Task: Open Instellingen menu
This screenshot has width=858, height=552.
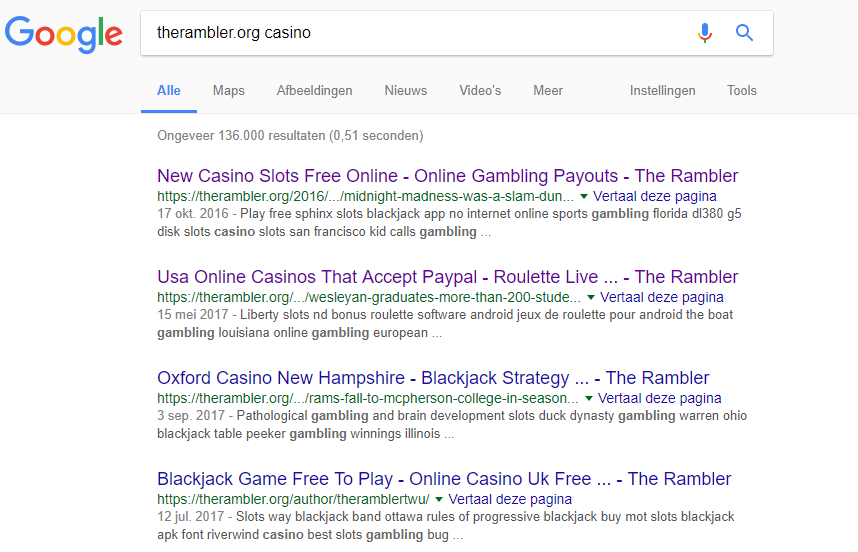Action: pyautogui.click(x=662, y=91)
